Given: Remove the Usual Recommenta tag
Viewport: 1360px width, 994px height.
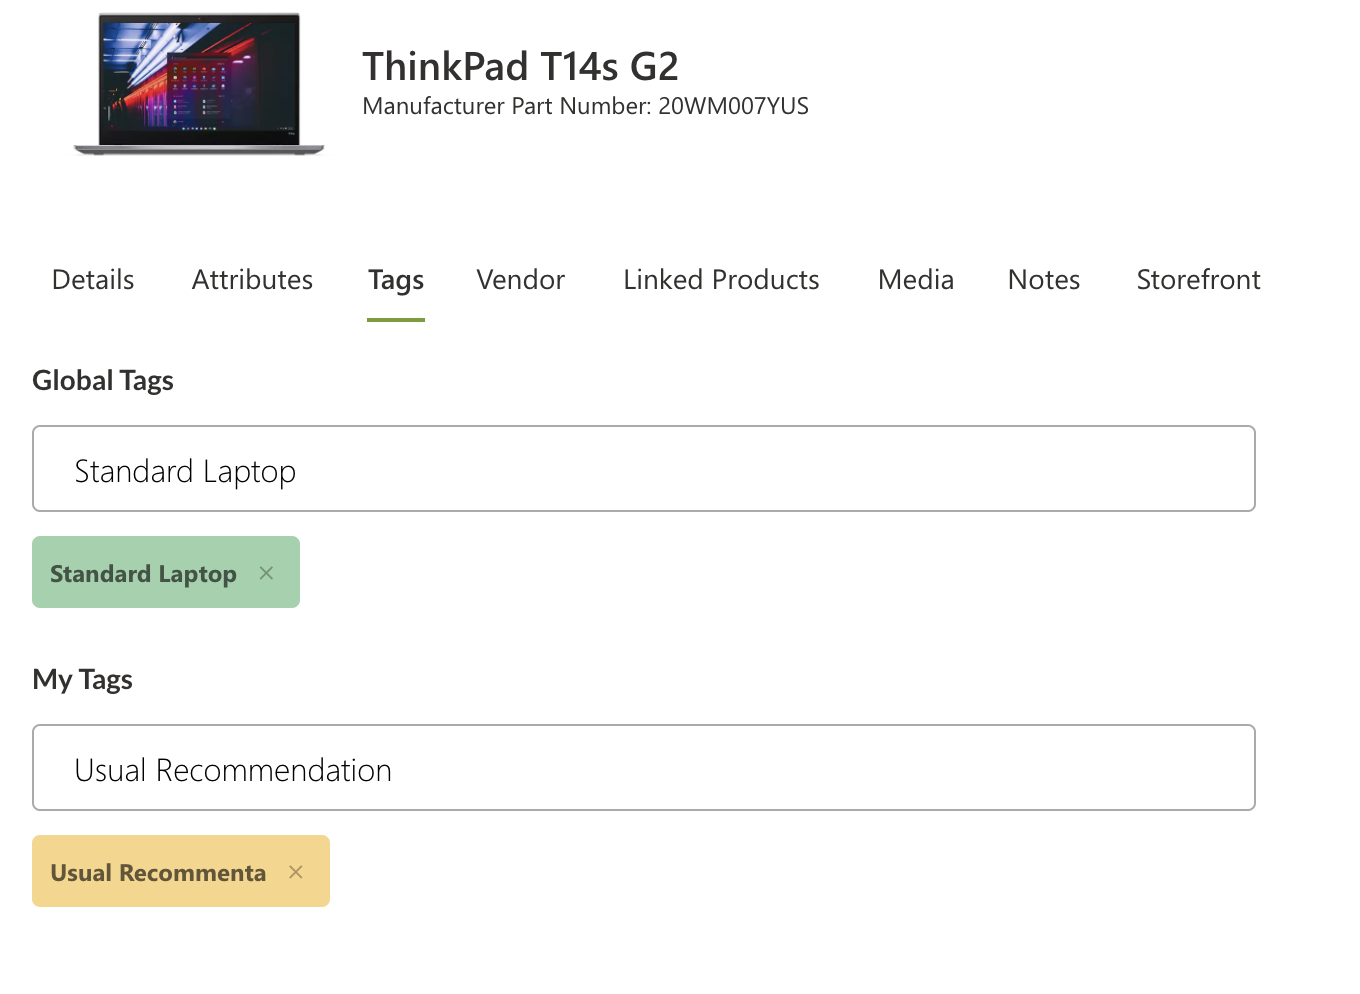Looking at the screenshot, I should click(296, 872).
